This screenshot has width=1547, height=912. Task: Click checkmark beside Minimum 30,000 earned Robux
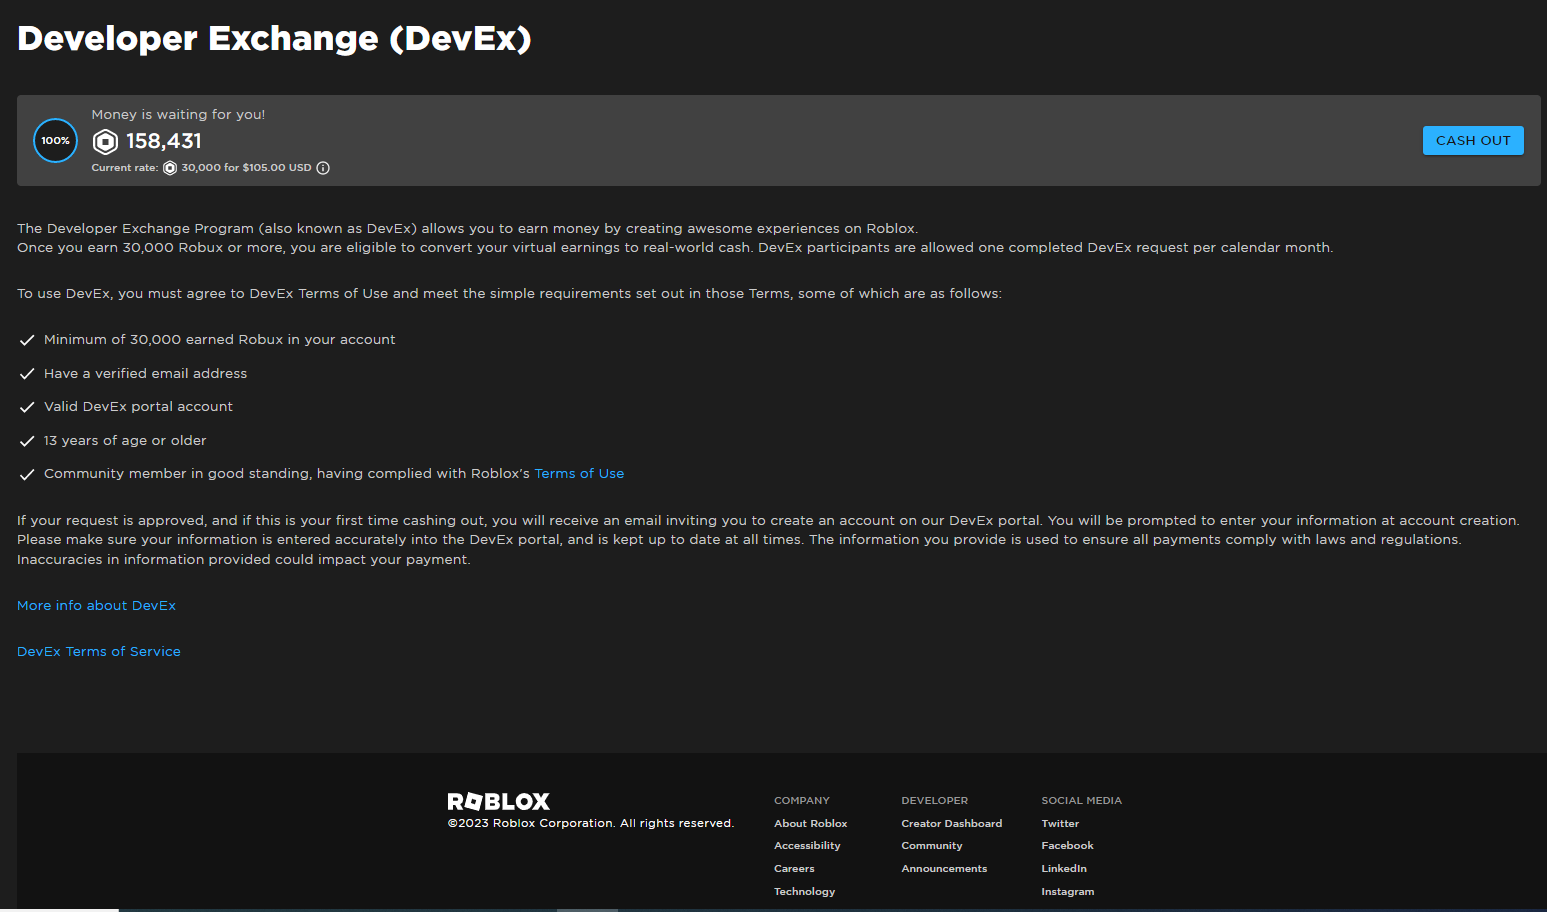click(x=27, y=340)
